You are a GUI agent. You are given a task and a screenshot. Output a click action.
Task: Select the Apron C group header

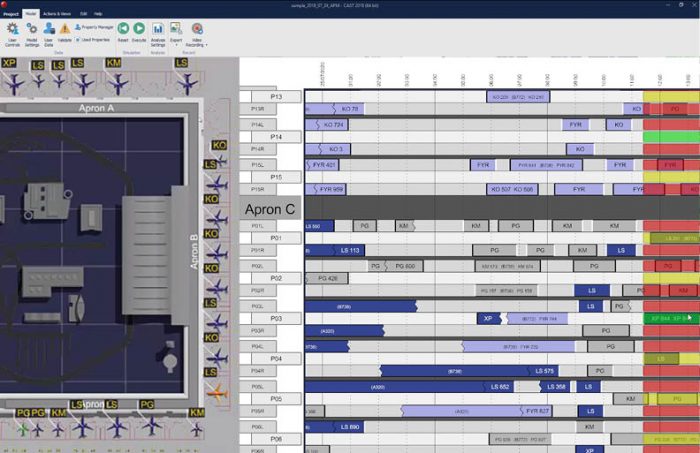pos(270,210)
